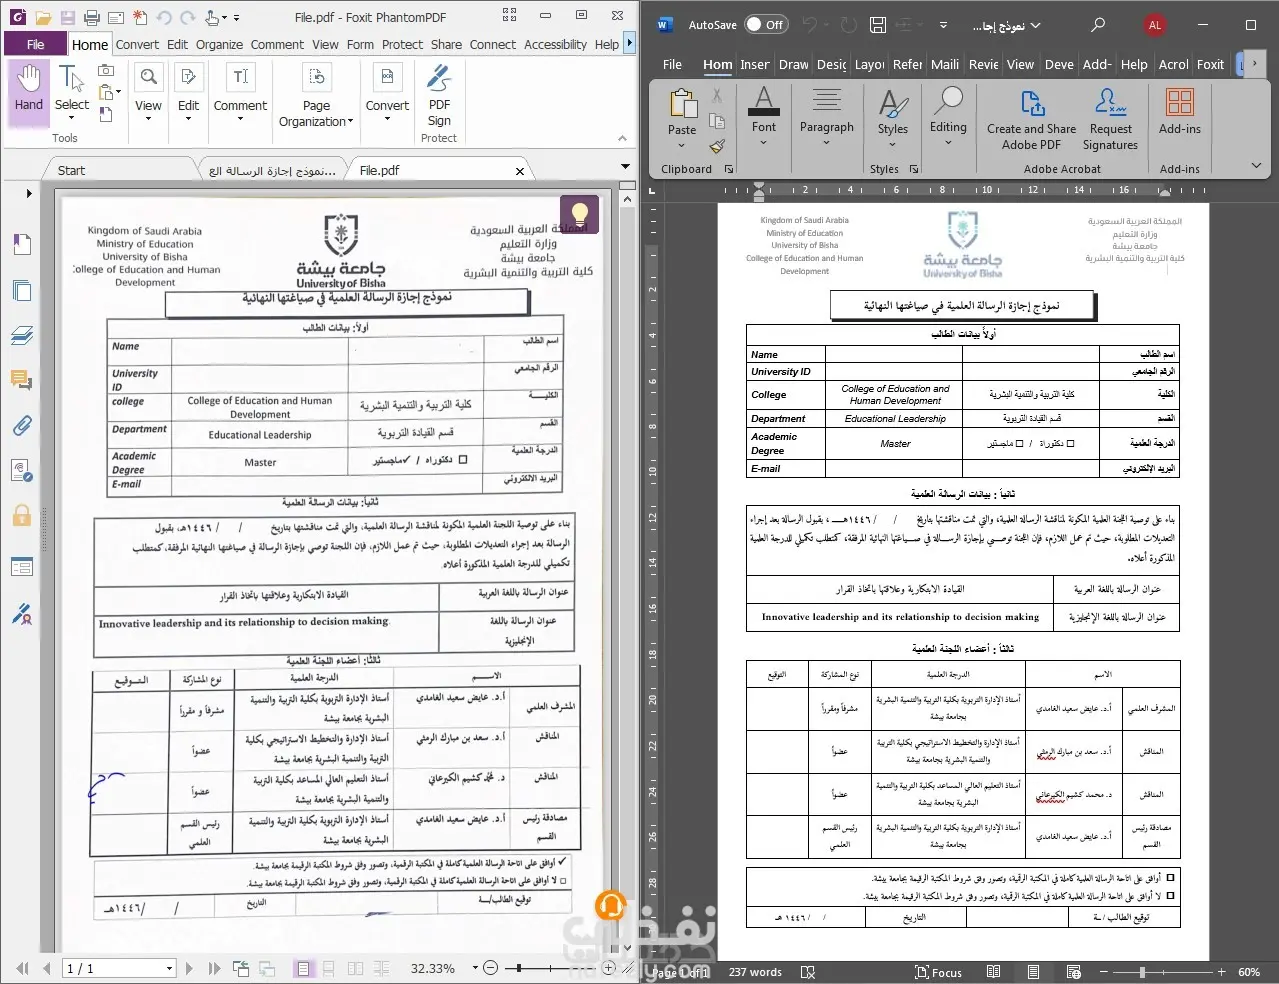Open the Comments panel in Foxit sidebar
This screenshot has width=1279, height=984.
click(x=22, y=380)
